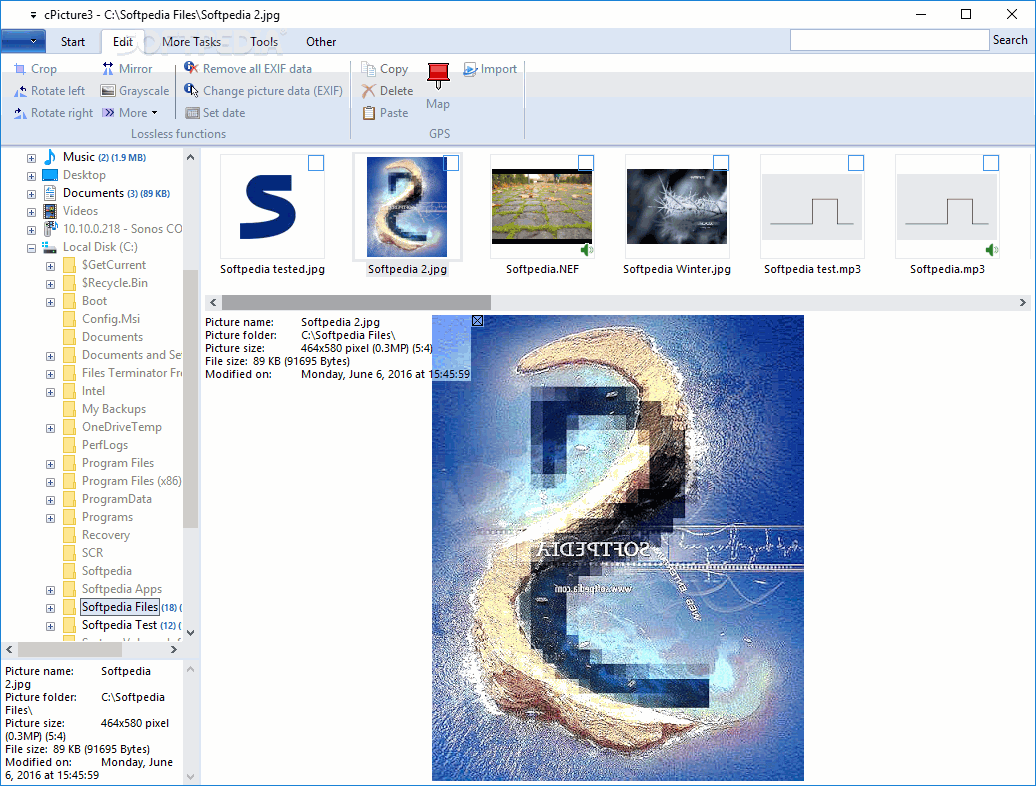The image size is (1036, 786).
Task: Expand the Desktop tree node
Action: 31,176
